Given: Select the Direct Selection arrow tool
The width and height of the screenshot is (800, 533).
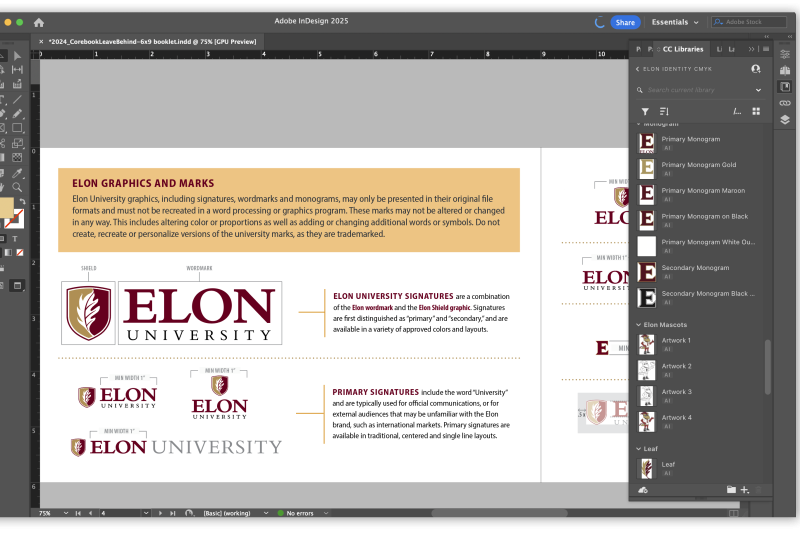Looking at the screenshot, I should tap(17, 56).
